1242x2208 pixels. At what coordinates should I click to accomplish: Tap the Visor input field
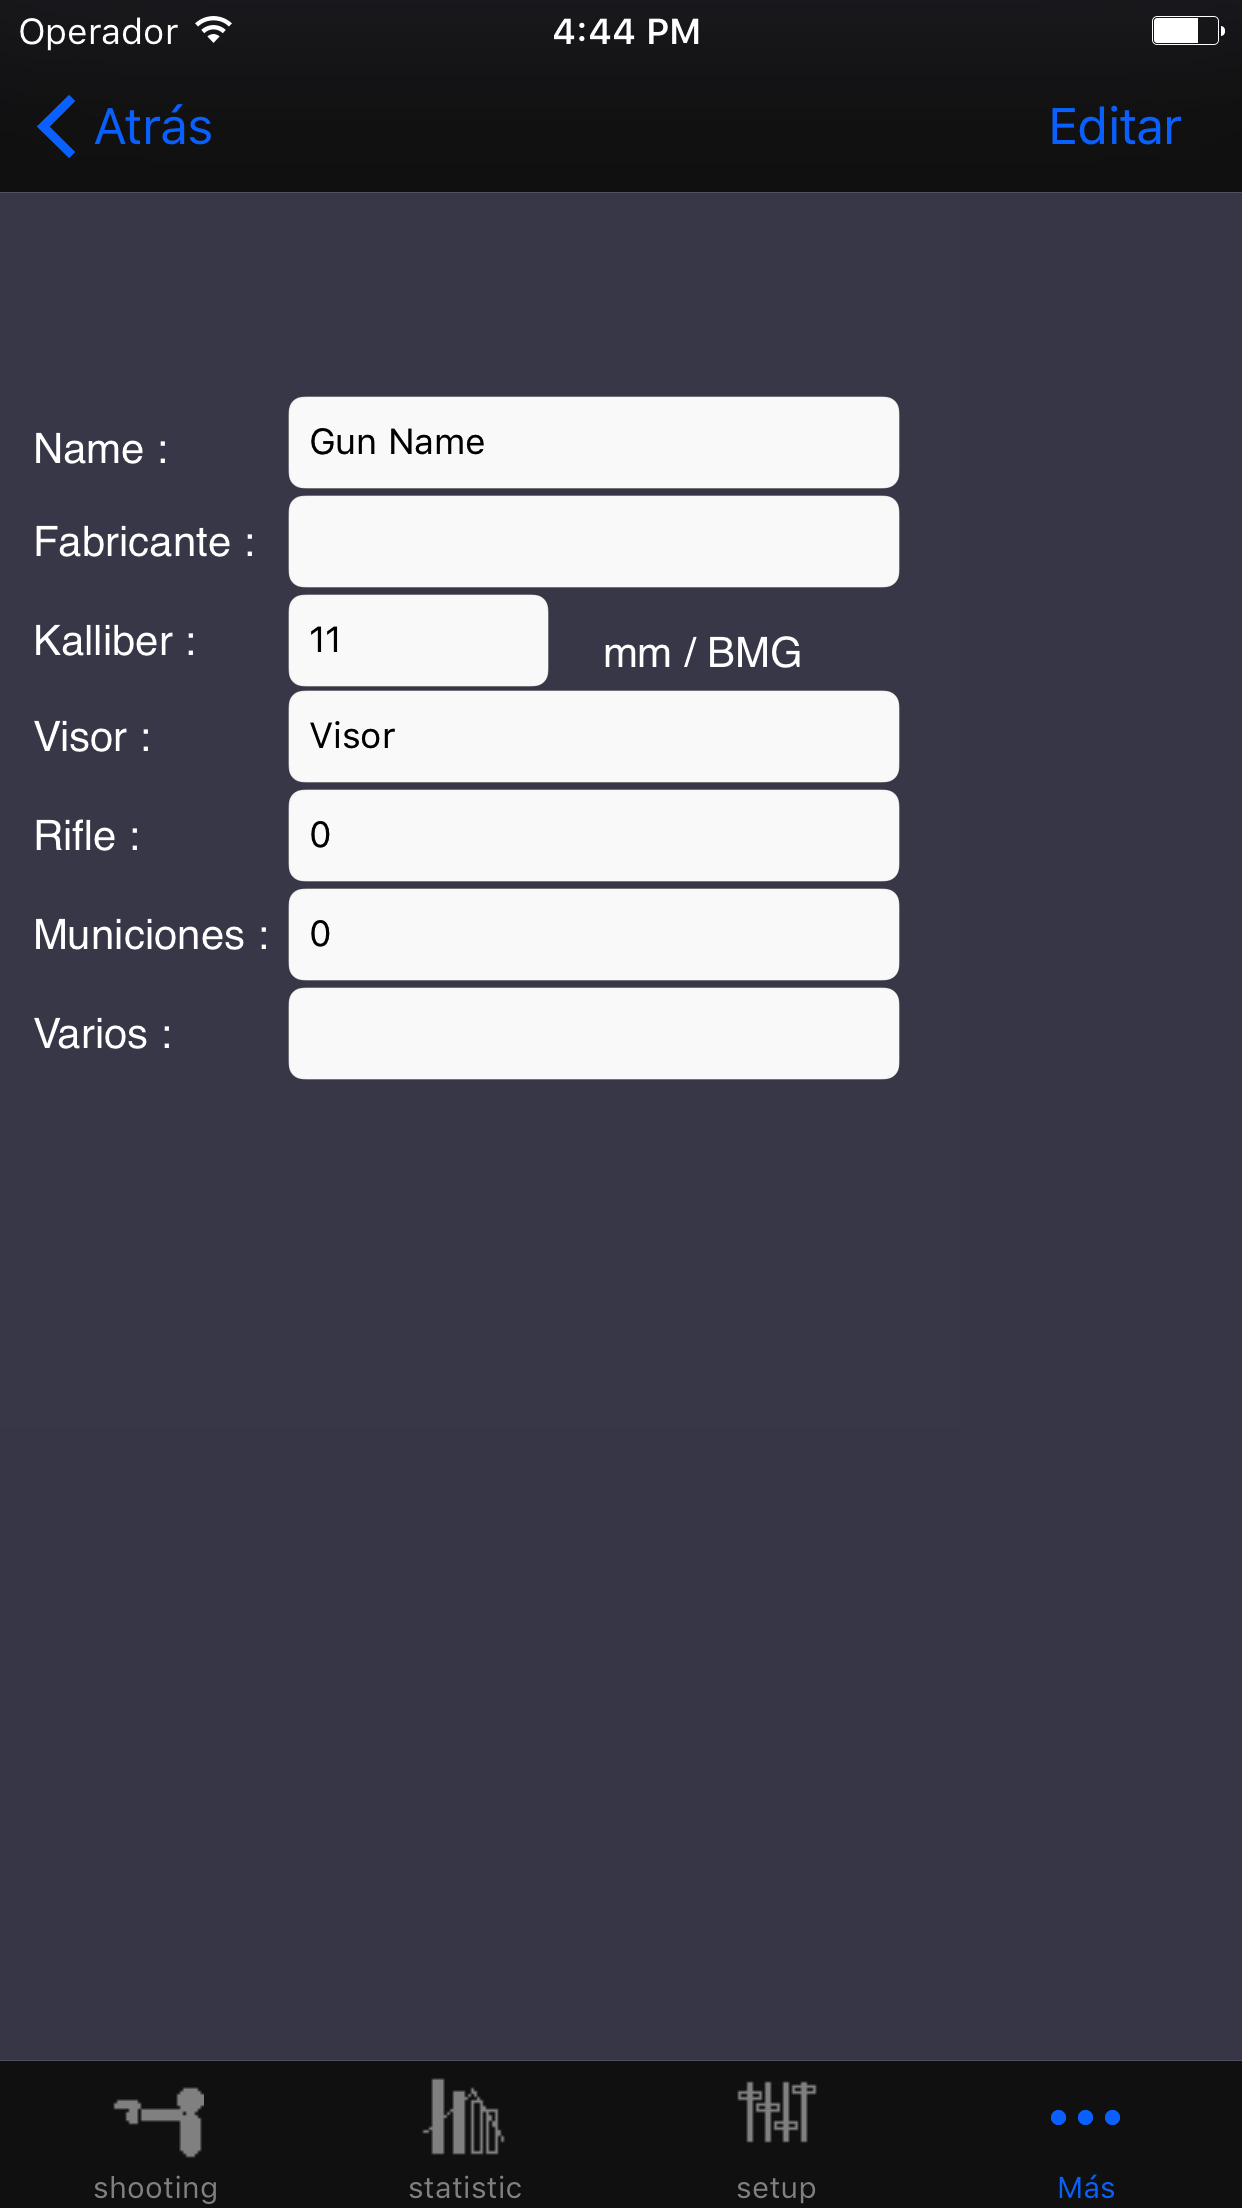pyautogui.click(x=593, y=737)
